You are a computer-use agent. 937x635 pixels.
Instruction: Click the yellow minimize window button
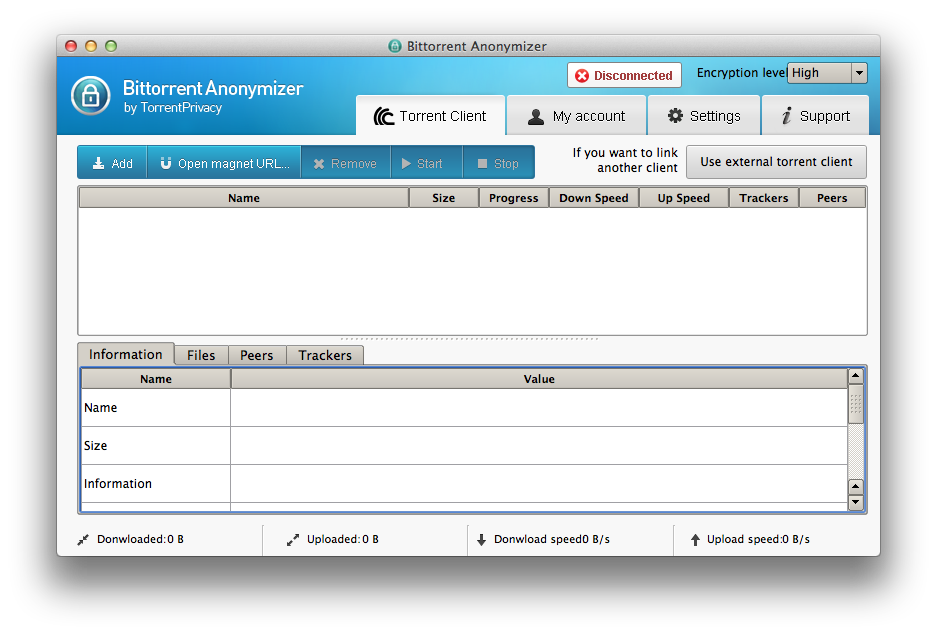[91, 46]
